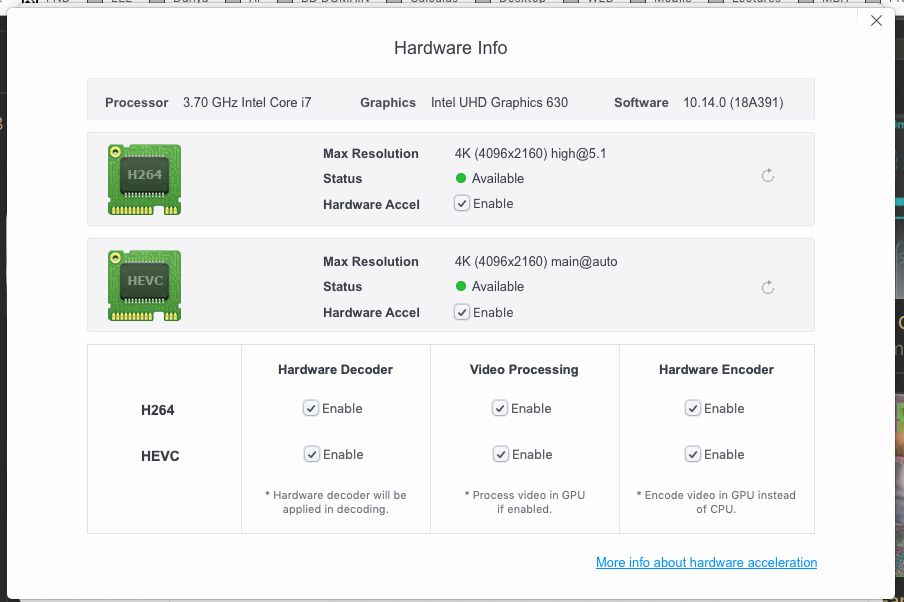Viewport: 904px width, 602px height.
Task: Click the Software label
Action: pyautogui.click(x=641, y=103)
